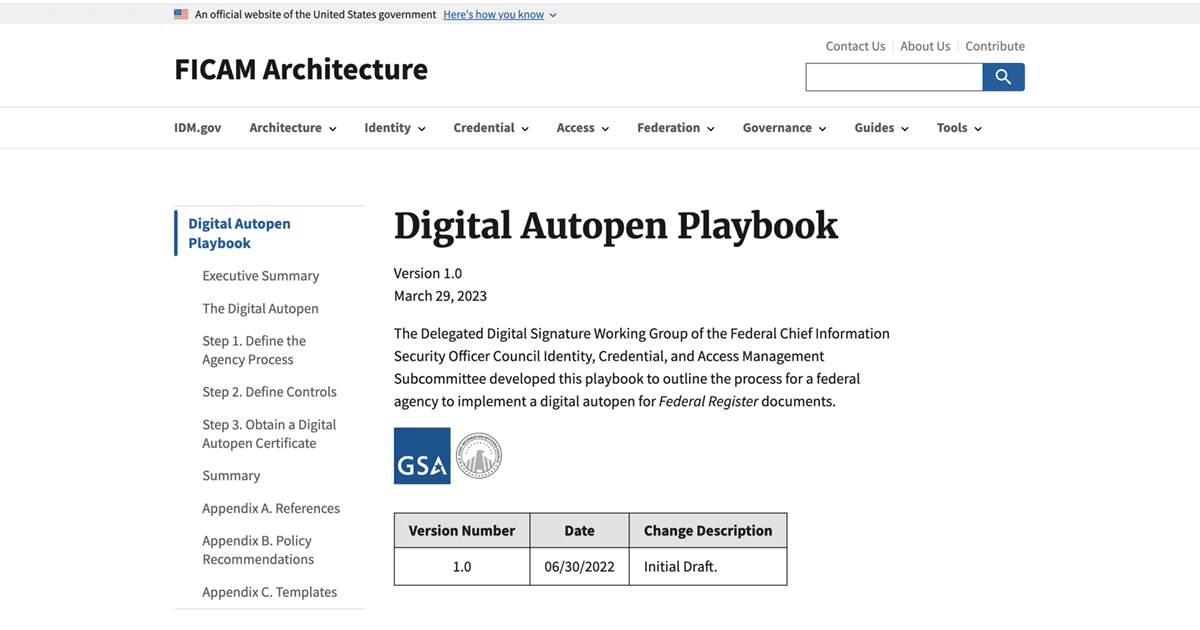Click the FICAM Architecture site title
The width and height of the screenshot is (1200, 630).
click(x=300, y=70)
